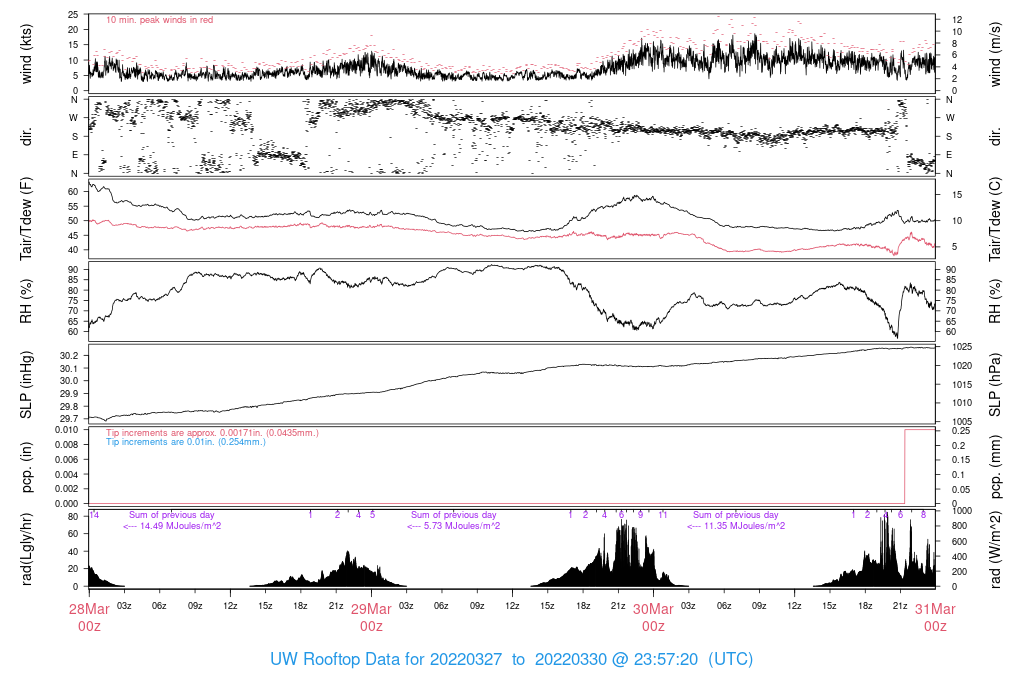Click the 'RH (%)' left axis label

(x=26, y=301)
